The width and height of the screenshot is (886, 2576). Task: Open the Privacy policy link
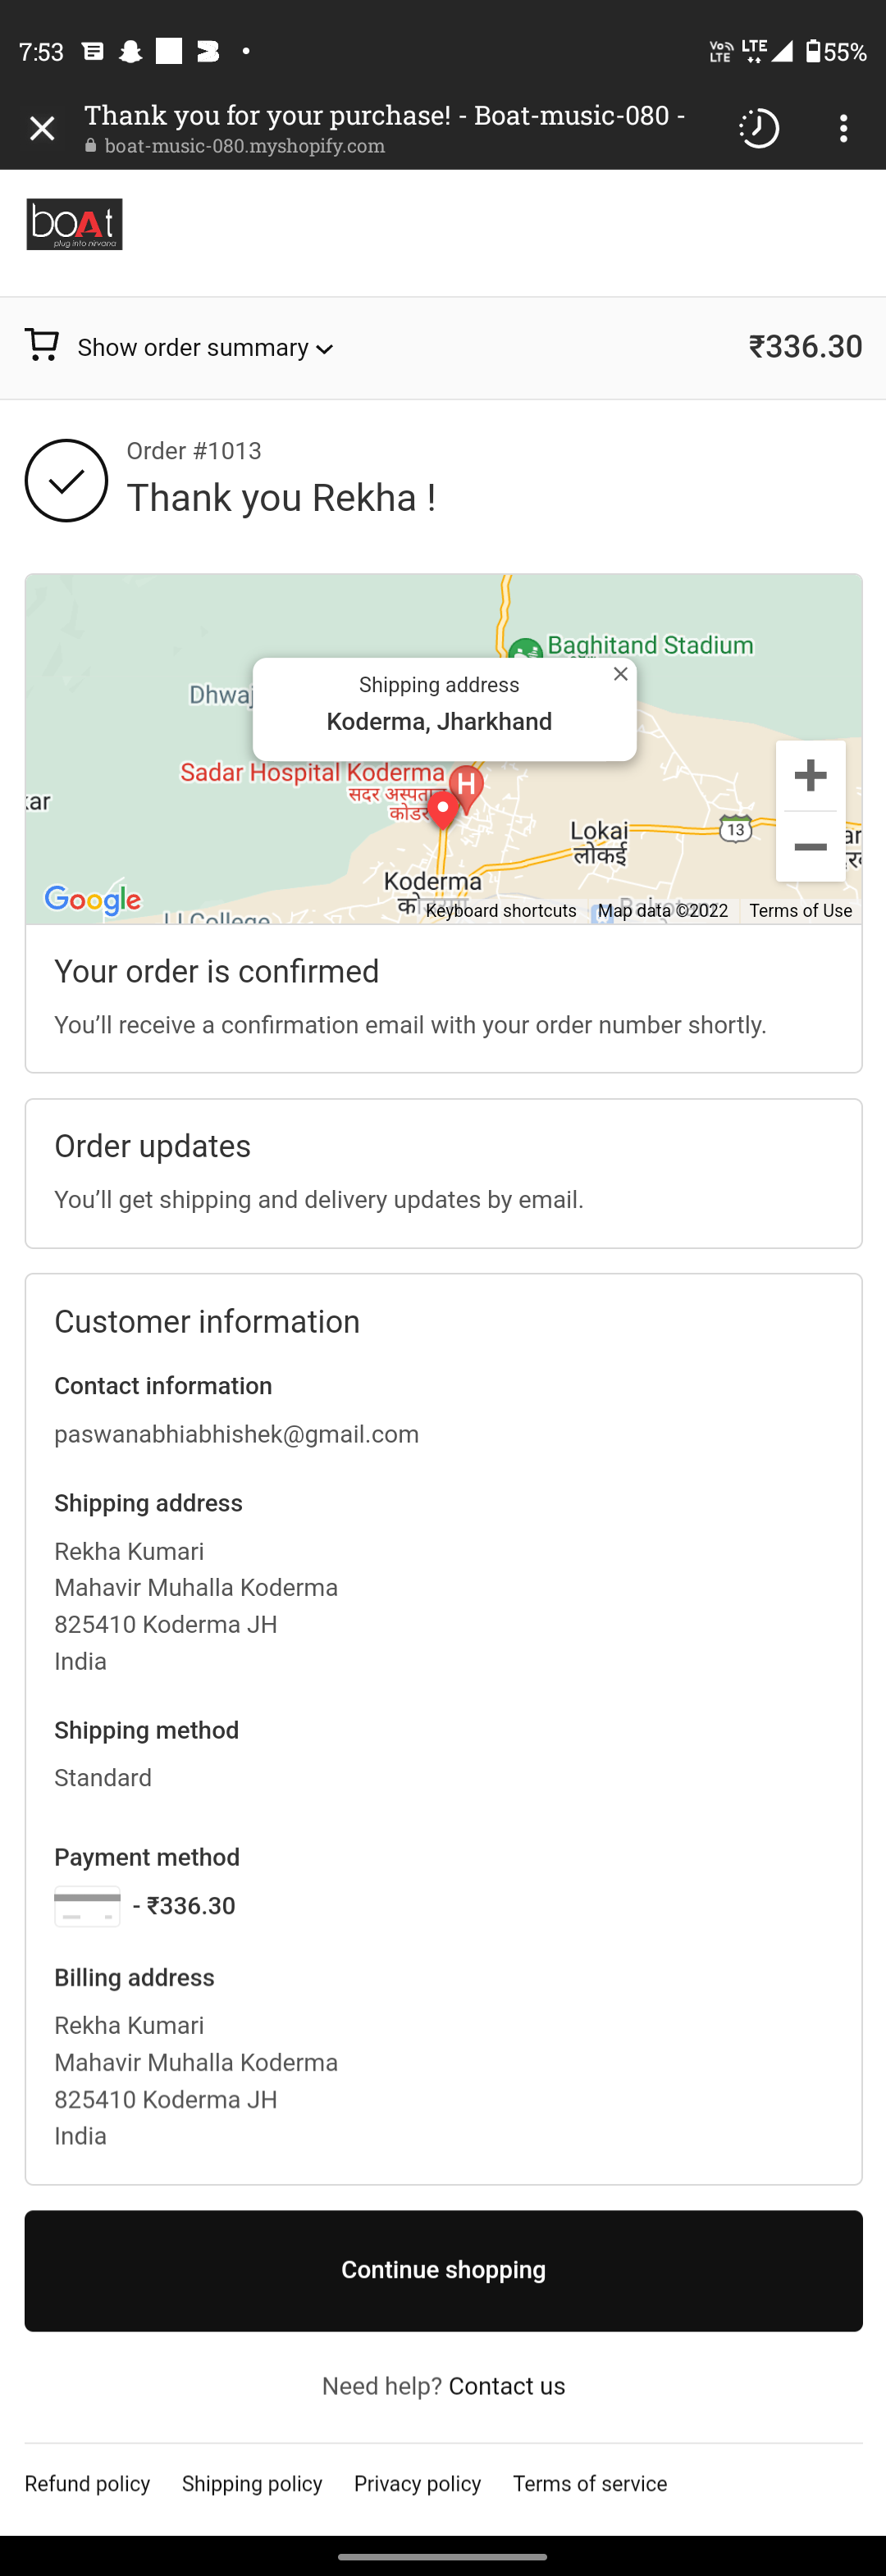(x=417, y=2483)
